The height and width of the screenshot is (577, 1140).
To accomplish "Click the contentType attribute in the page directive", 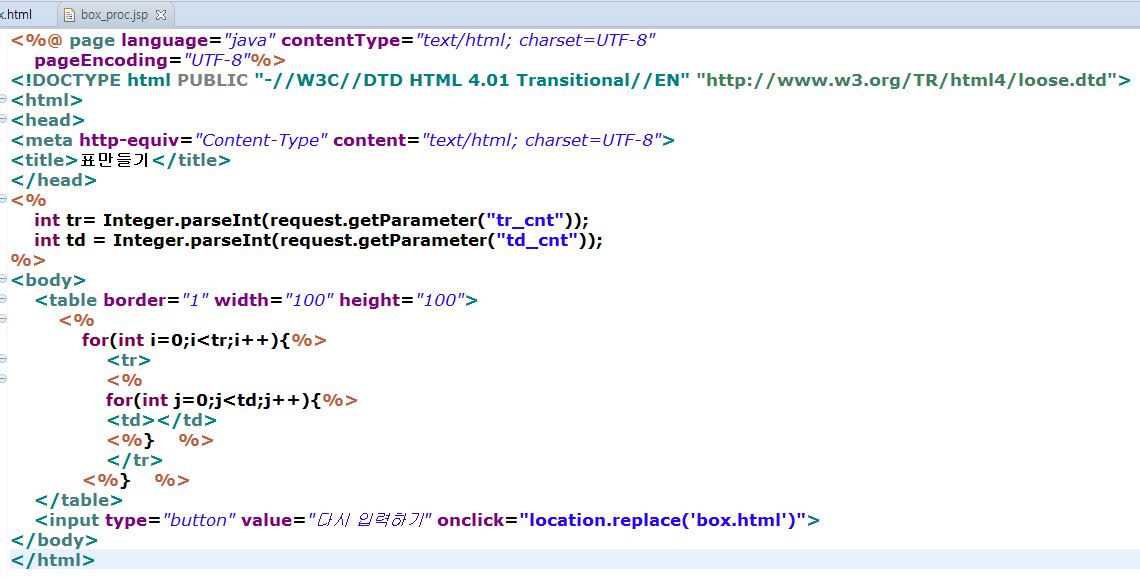I will (468, 41).
